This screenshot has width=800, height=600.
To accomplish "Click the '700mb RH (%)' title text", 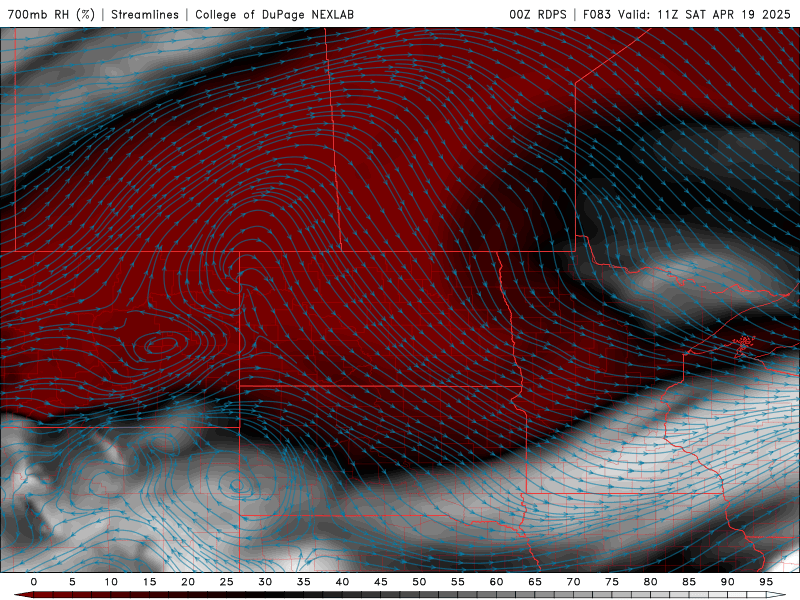I will 51,14.
